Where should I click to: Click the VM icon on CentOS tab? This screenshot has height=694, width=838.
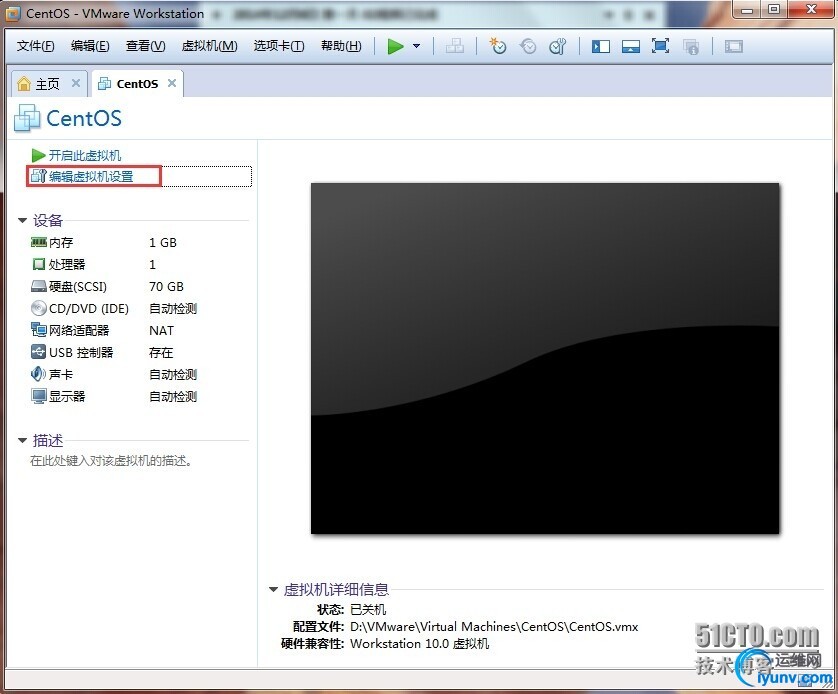105,83
